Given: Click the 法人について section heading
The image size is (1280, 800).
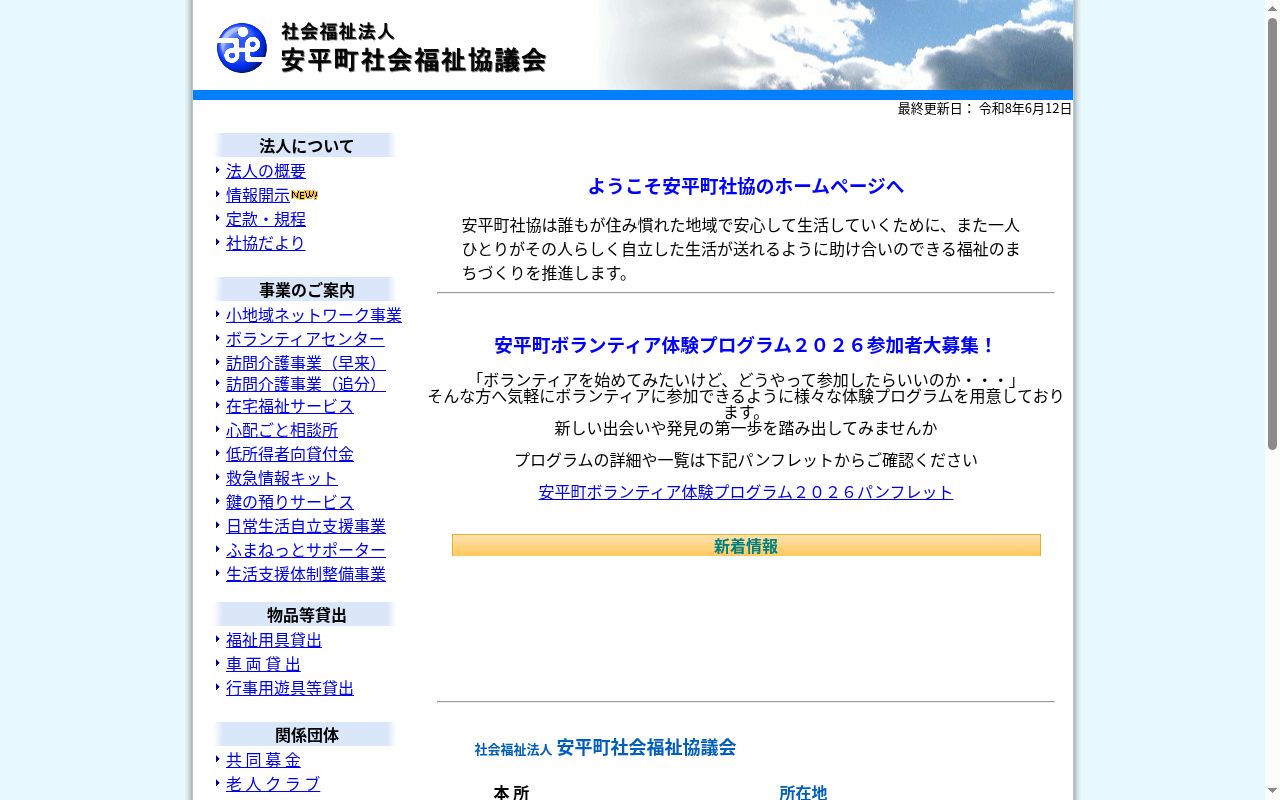Looking at the screenshot, I should 306,146.
